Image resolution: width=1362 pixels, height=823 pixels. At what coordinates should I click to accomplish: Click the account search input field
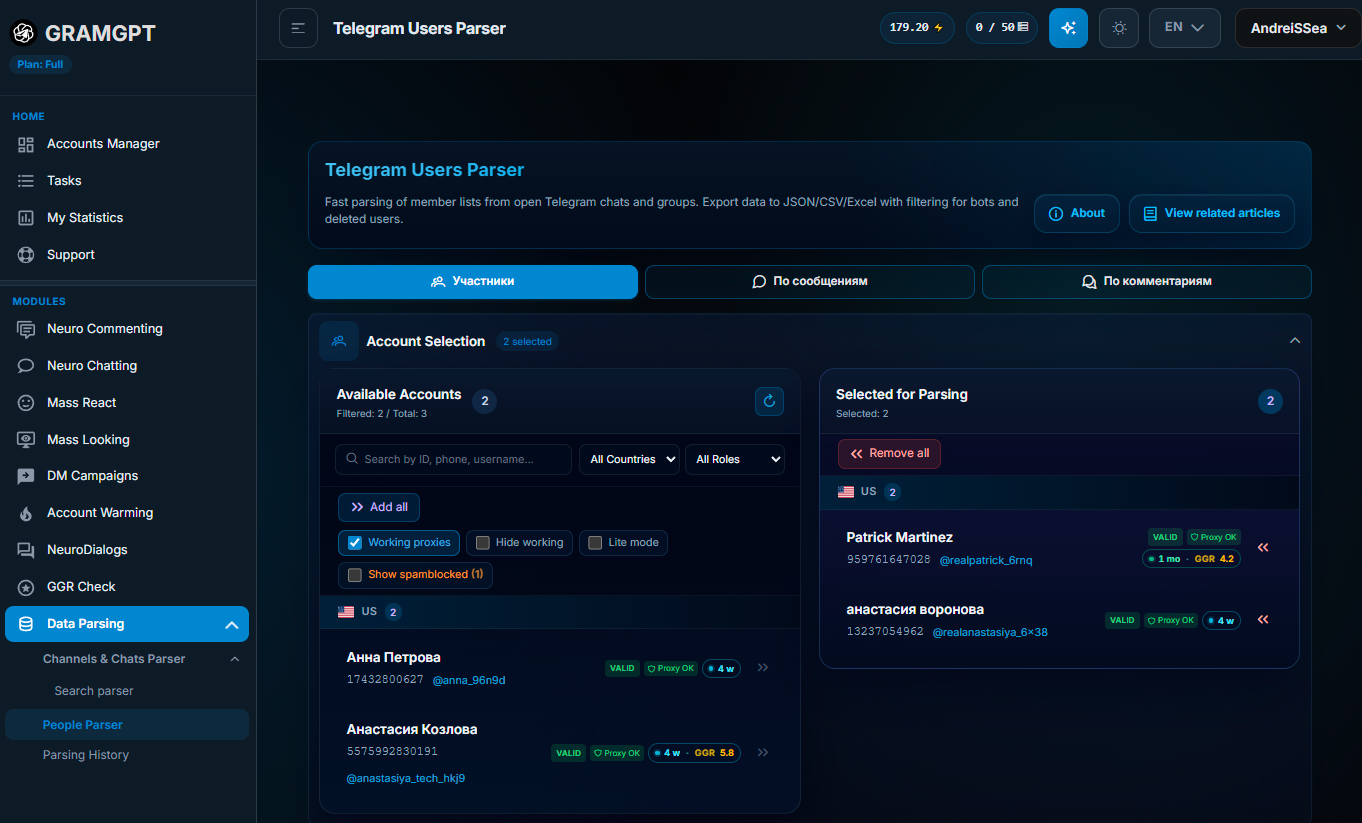pos(454,459)
